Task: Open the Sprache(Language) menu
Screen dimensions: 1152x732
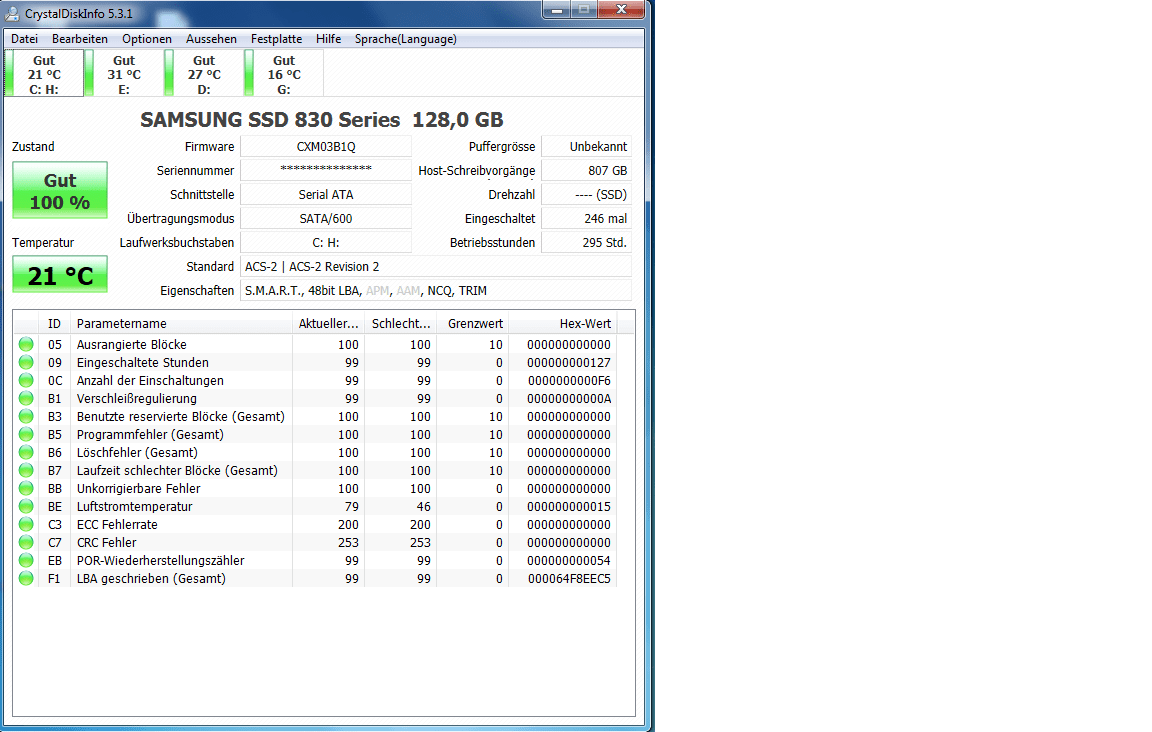Action: coord(406,39)
